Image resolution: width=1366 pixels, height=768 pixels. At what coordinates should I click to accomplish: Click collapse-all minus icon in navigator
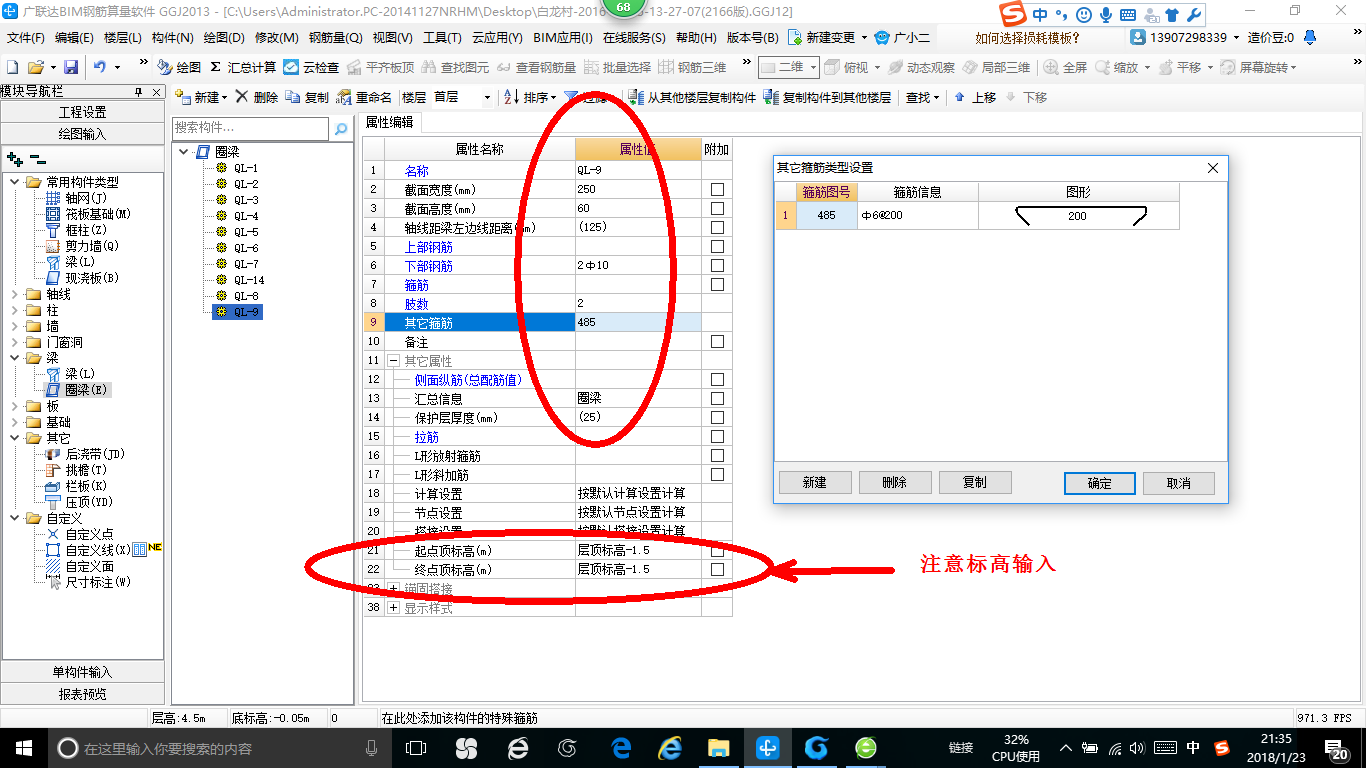[x=37, y=158]
